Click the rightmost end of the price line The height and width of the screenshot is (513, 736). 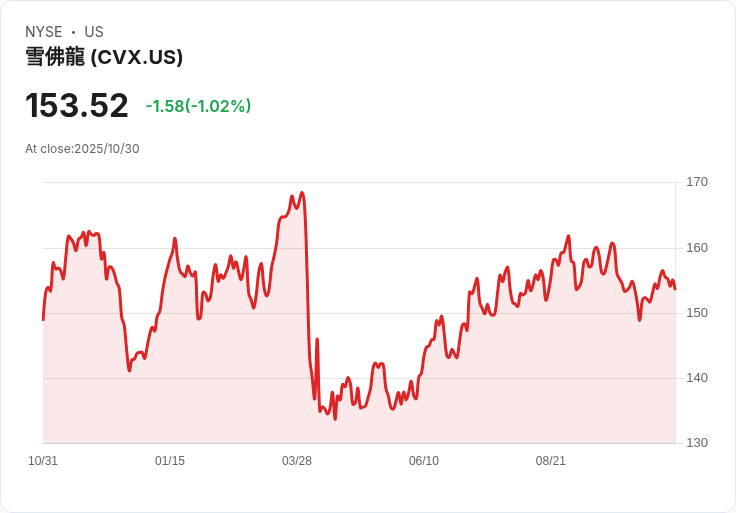(x=675, y=289)
